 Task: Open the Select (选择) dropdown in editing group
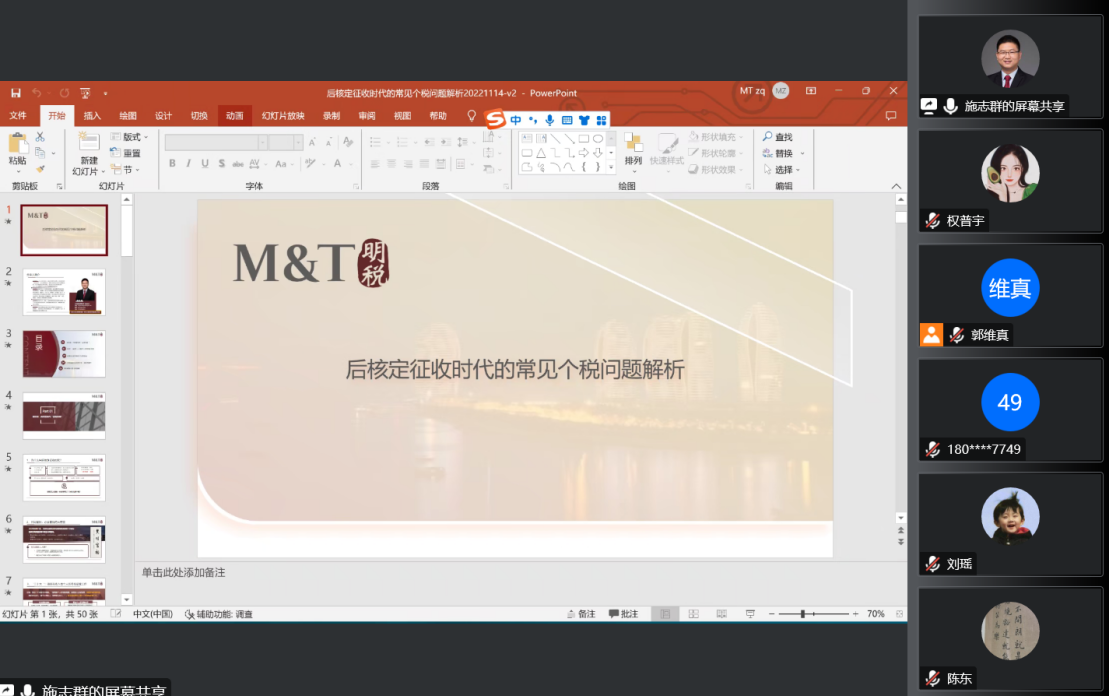(783, 170)
